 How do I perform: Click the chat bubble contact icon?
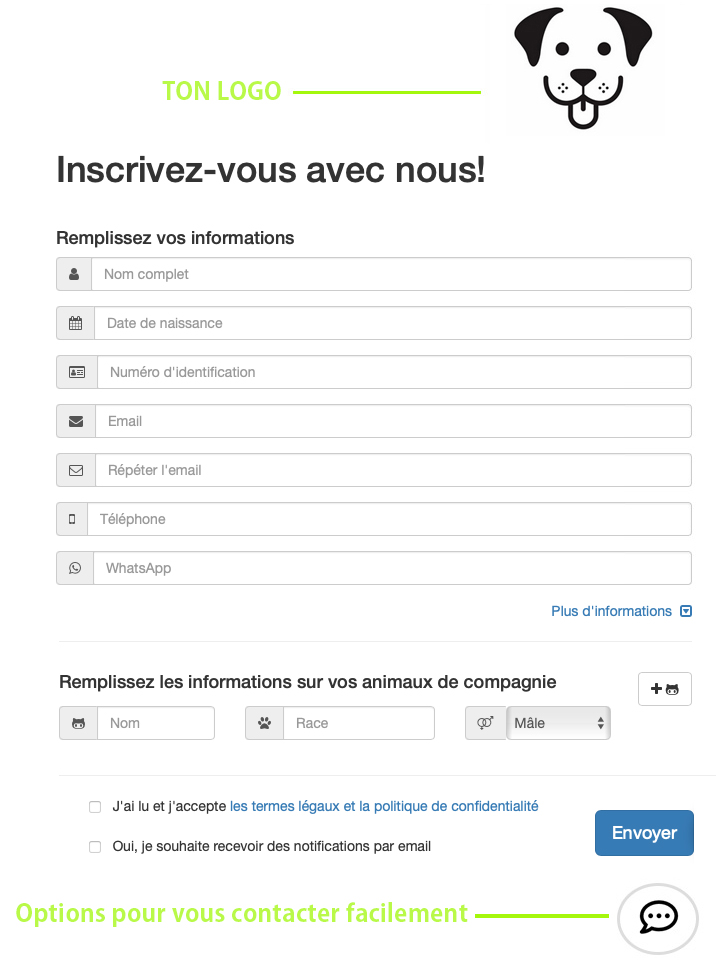click(658, 918)
